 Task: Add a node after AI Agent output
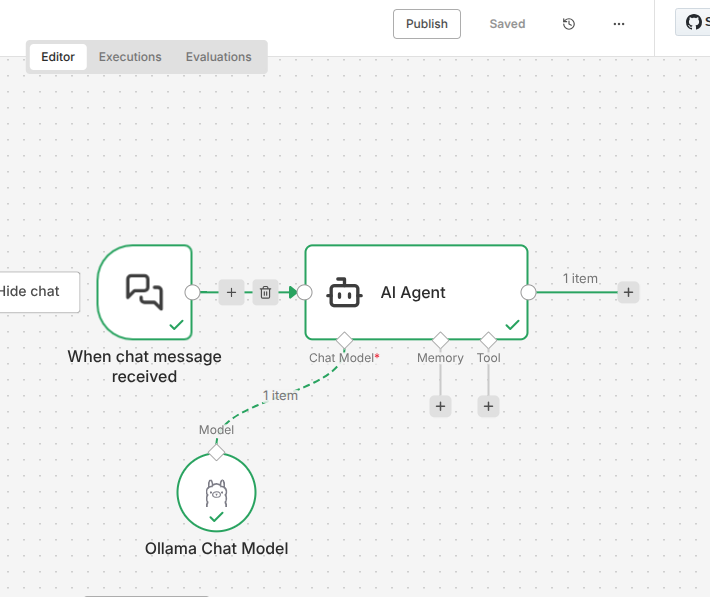point(628,292)
